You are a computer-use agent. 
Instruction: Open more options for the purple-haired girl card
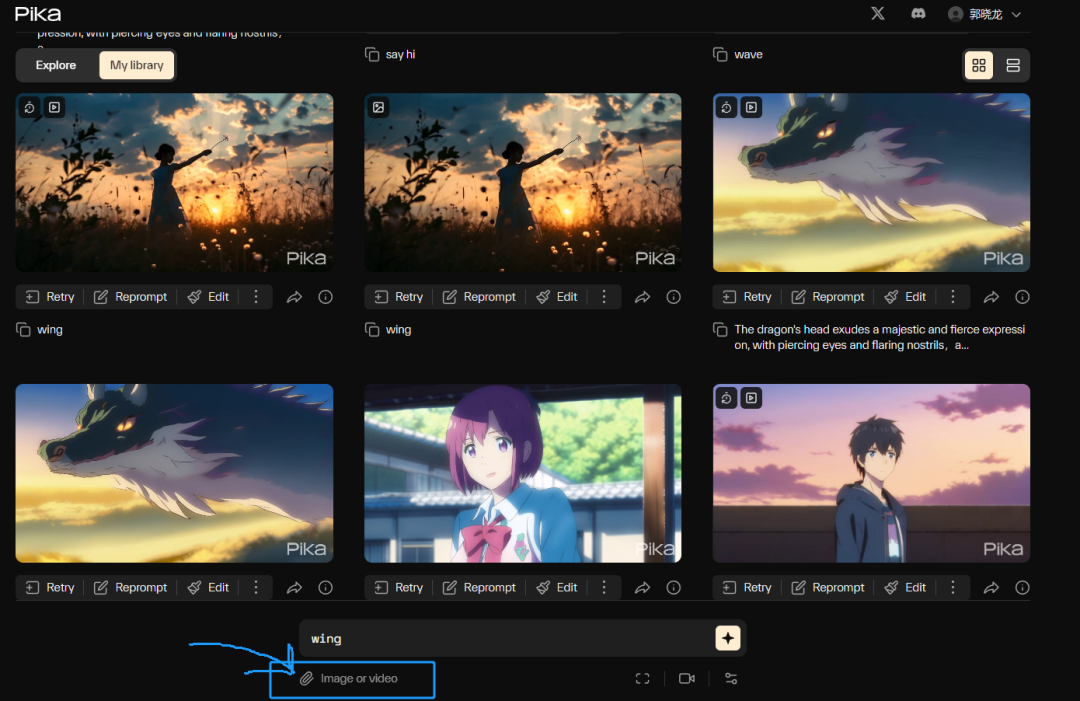(x=604, y=587)
